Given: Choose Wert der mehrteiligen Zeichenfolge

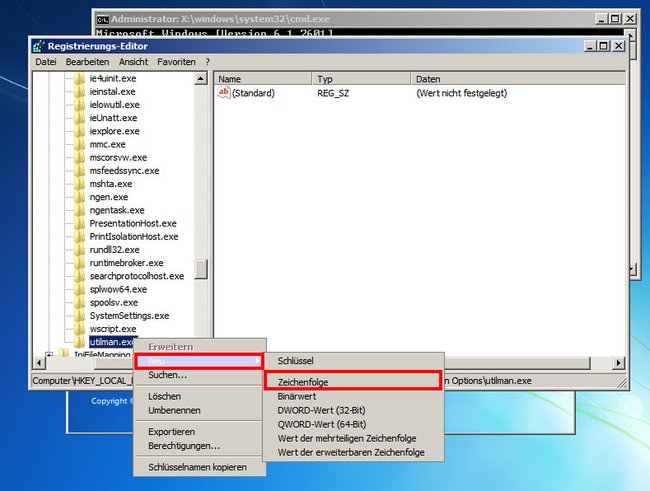Looking at the screenshot, I should pyautogui.click(x=353, y=438).
